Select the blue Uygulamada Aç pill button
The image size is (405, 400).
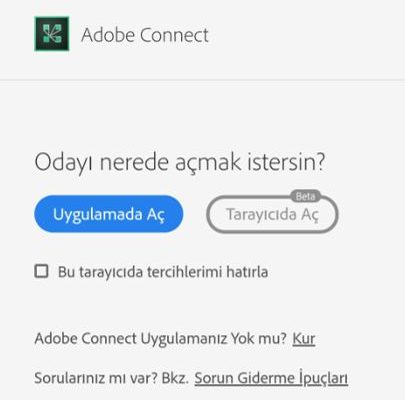pyautogui.click(x=109, y=214)
